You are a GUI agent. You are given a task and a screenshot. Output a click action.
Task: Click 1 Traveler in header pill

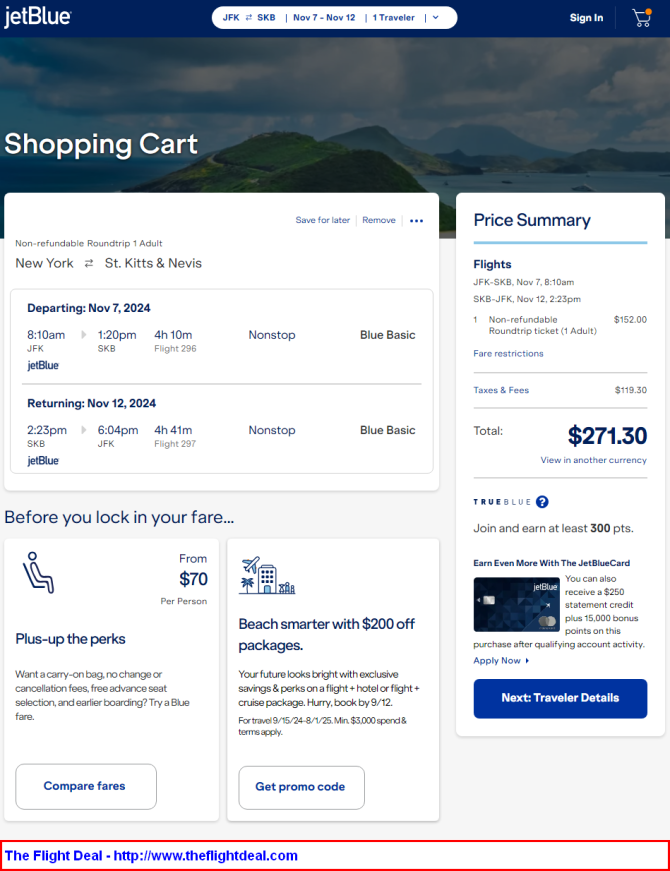pyautogui.click(x=393, y=18)
